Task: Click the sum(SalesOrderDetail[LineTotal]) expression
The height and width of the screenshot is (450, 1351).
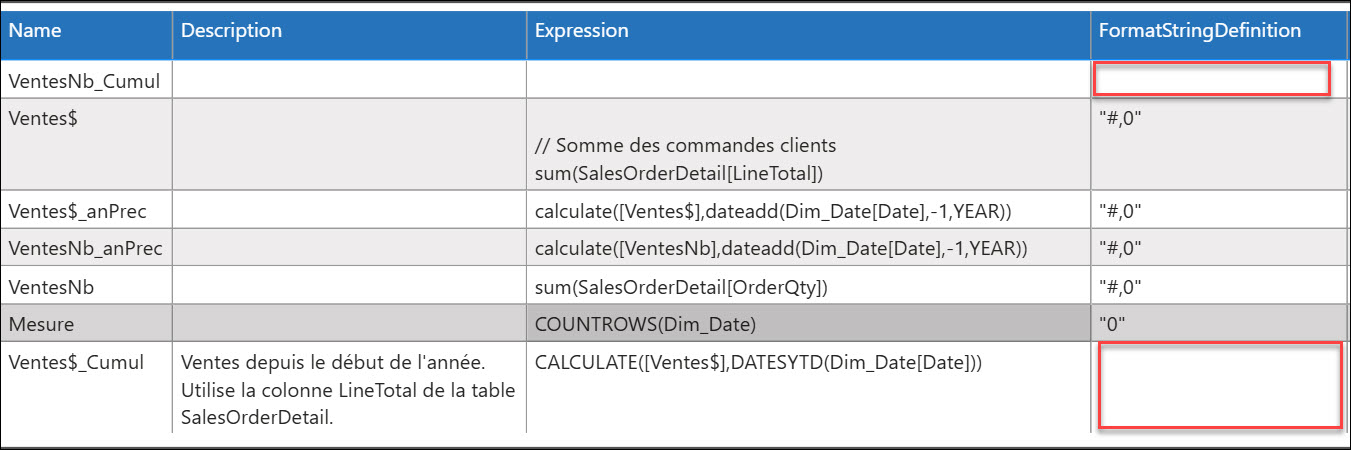Action: pyautogui.click(x=679, y=173)
